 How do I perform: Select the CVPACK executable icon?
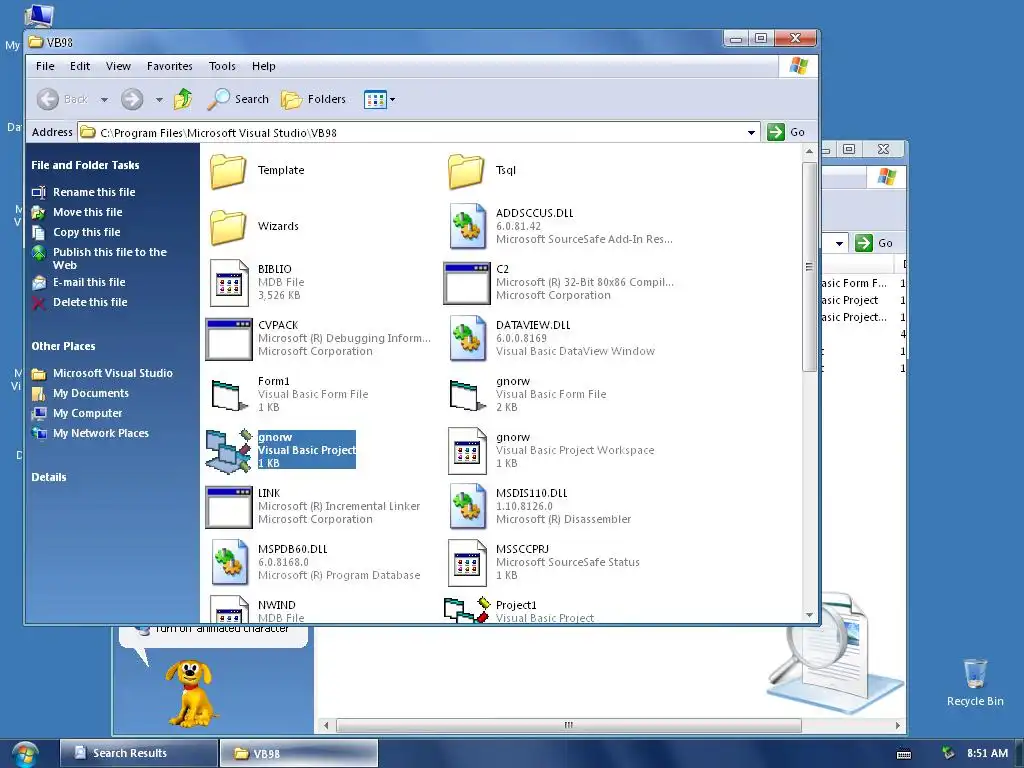[x=229, y=339]
